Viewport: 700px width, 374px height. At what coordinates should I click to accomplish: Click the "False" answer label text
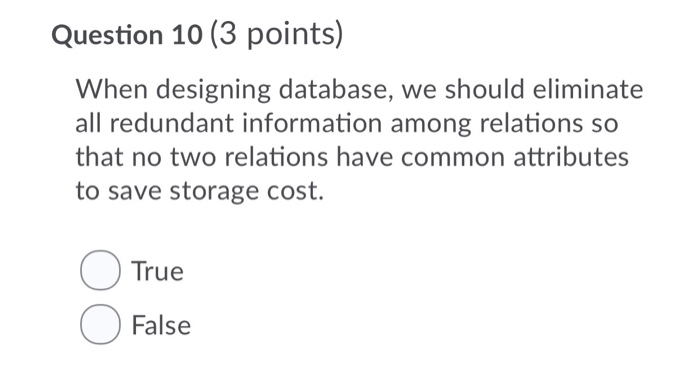[161, 325]
